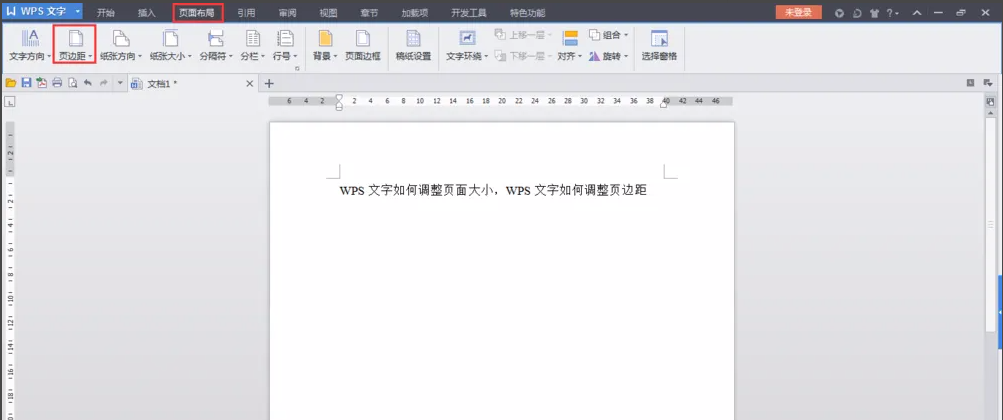Open the Text Wrapping (文字环绕) options
Screen dimensions: 1003x420
(x=467, y=45)
